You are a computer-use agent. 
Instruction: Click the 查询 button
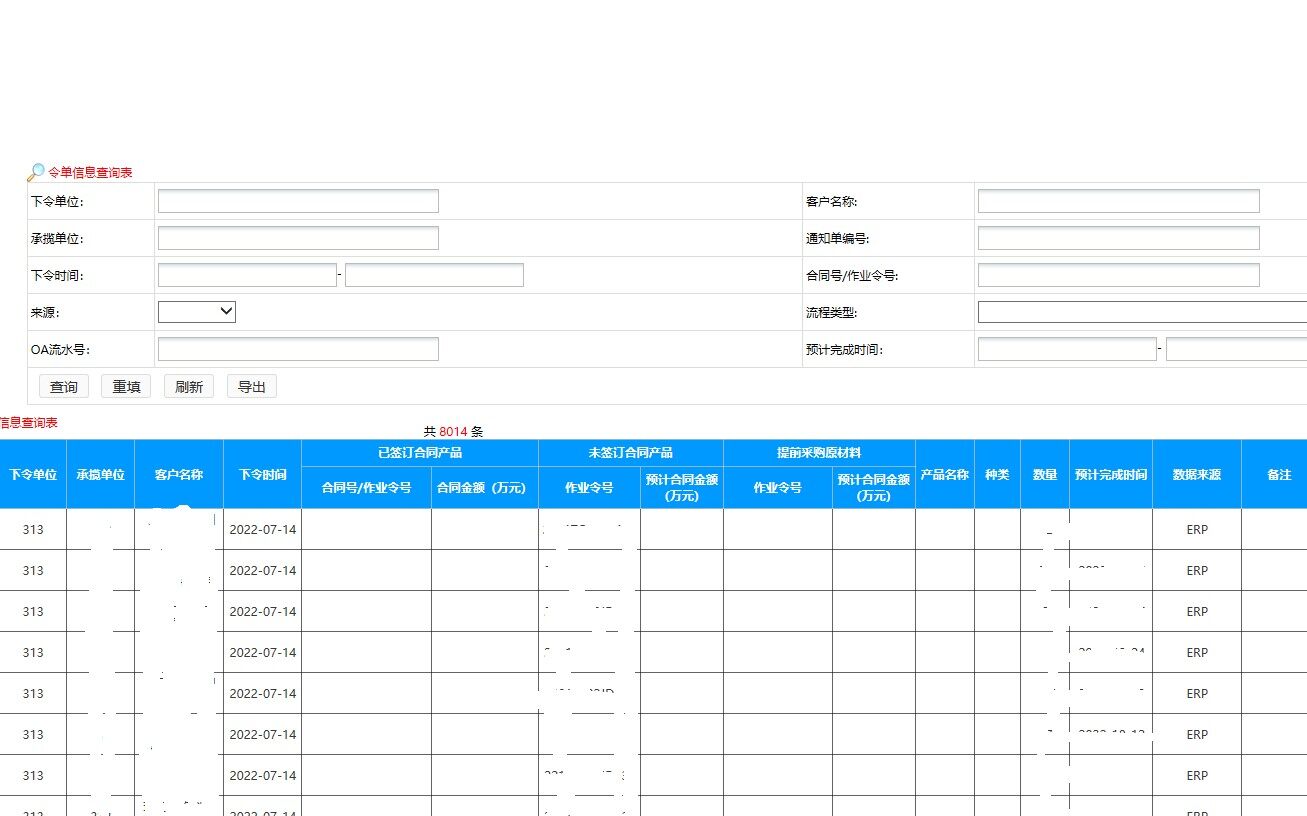(64, 387)
